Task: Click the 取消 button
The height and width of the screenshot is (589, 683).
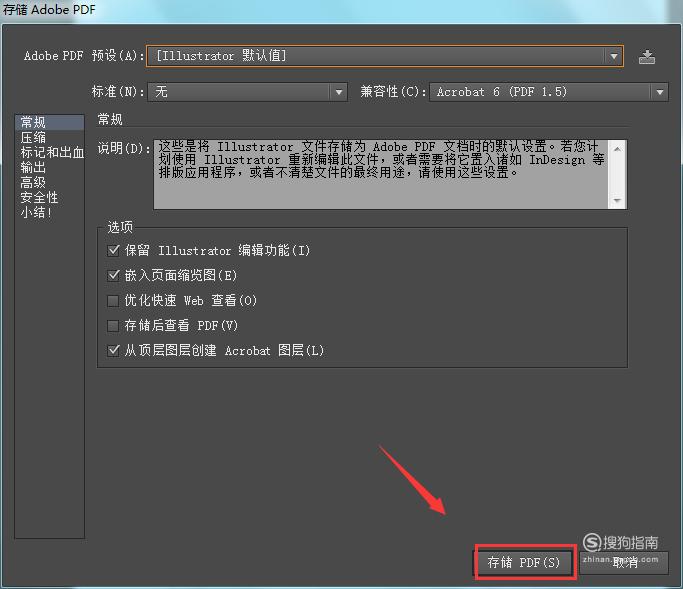Action: point(624,562)
